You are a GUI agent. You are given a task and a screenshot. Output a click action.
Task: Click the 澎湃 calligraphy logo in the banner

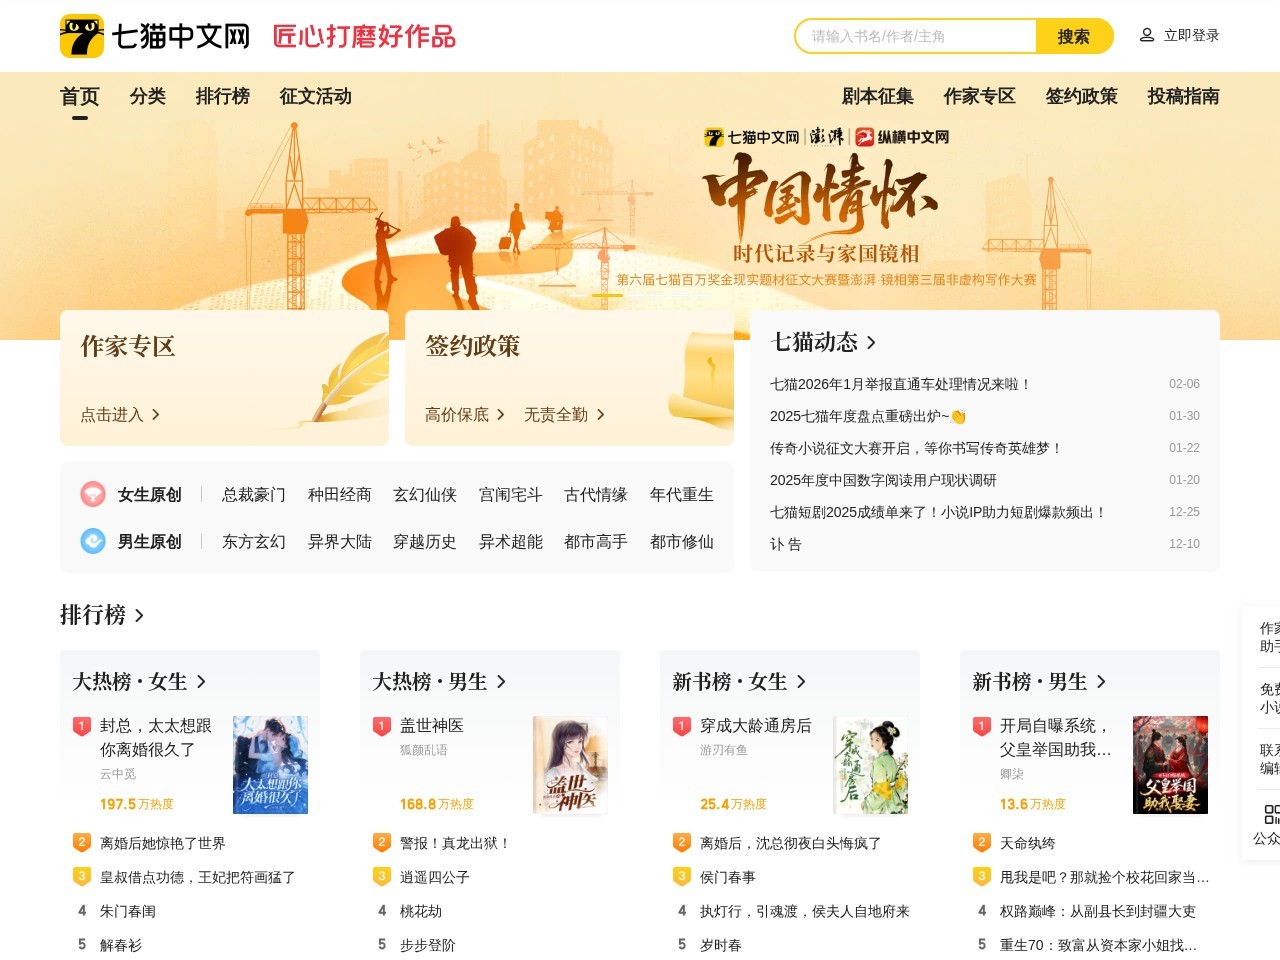[827, 136]
